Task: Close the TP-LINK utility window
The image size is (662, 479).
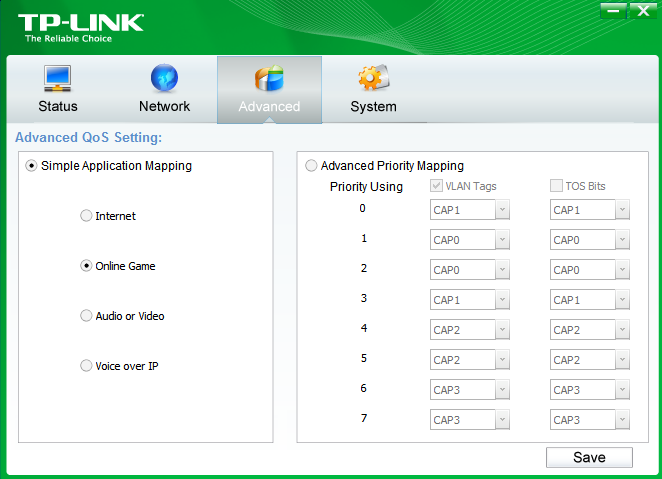Action: point(643,10)
